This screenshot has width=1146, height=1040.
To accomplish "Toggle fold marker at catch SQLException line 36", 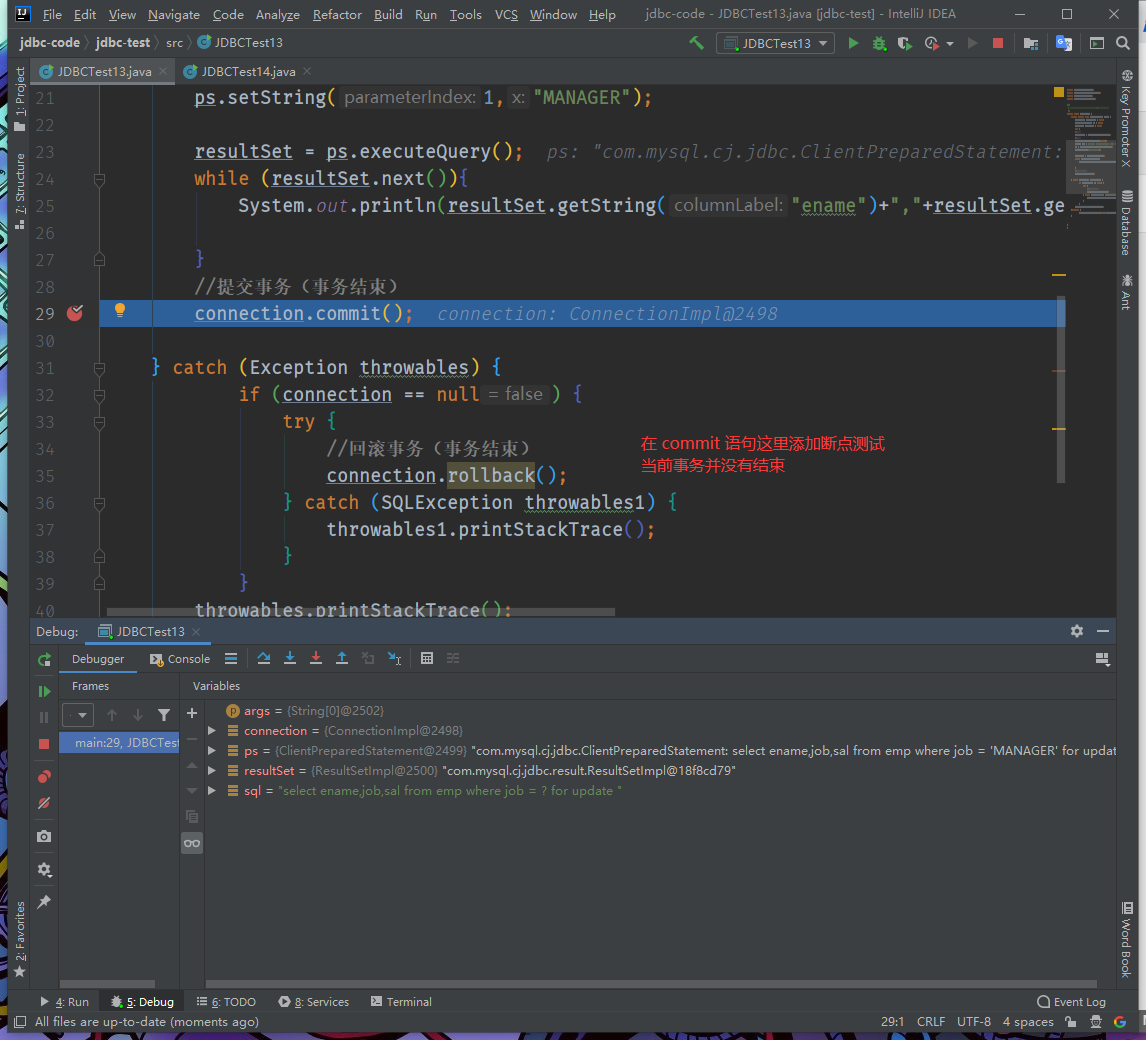I will pyautogui.click(x=99, y=503).
